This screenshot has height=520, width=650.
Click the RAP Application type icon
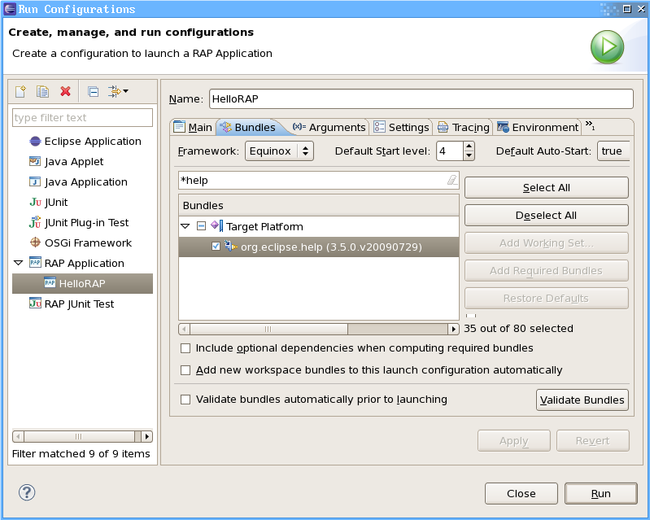[x=35, y=263]
